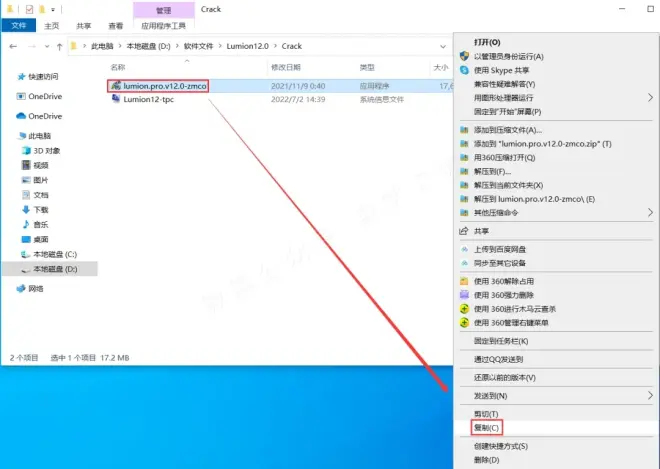Choose 添加到 "lumion.pro.v12.0-zmco.zip" (T)
Screen dimensions: 660x469
pos(543,144)
